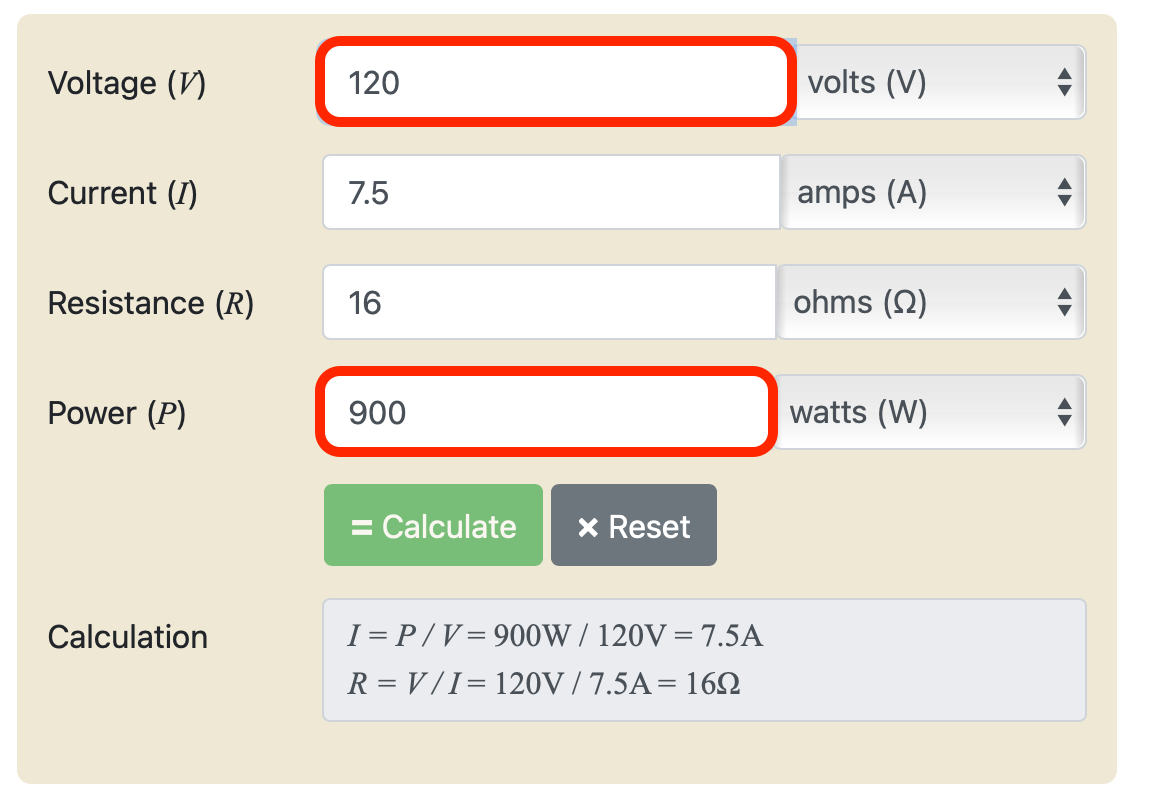This screenshot has height=798, width=1158.
Task: Expand the ohms (Ω) unit dropdown
Action: (930, 302)
